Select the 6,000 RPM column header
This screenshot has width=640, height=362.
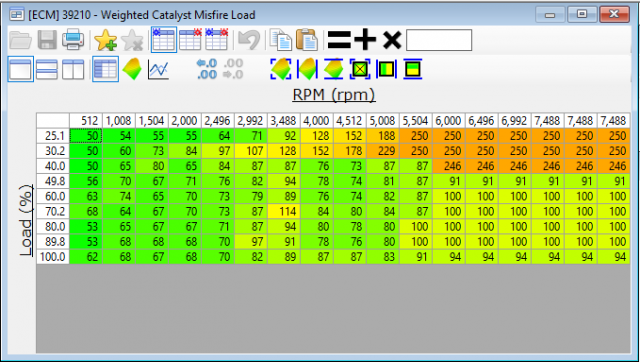pyautogui.click(x=449, y=121)
